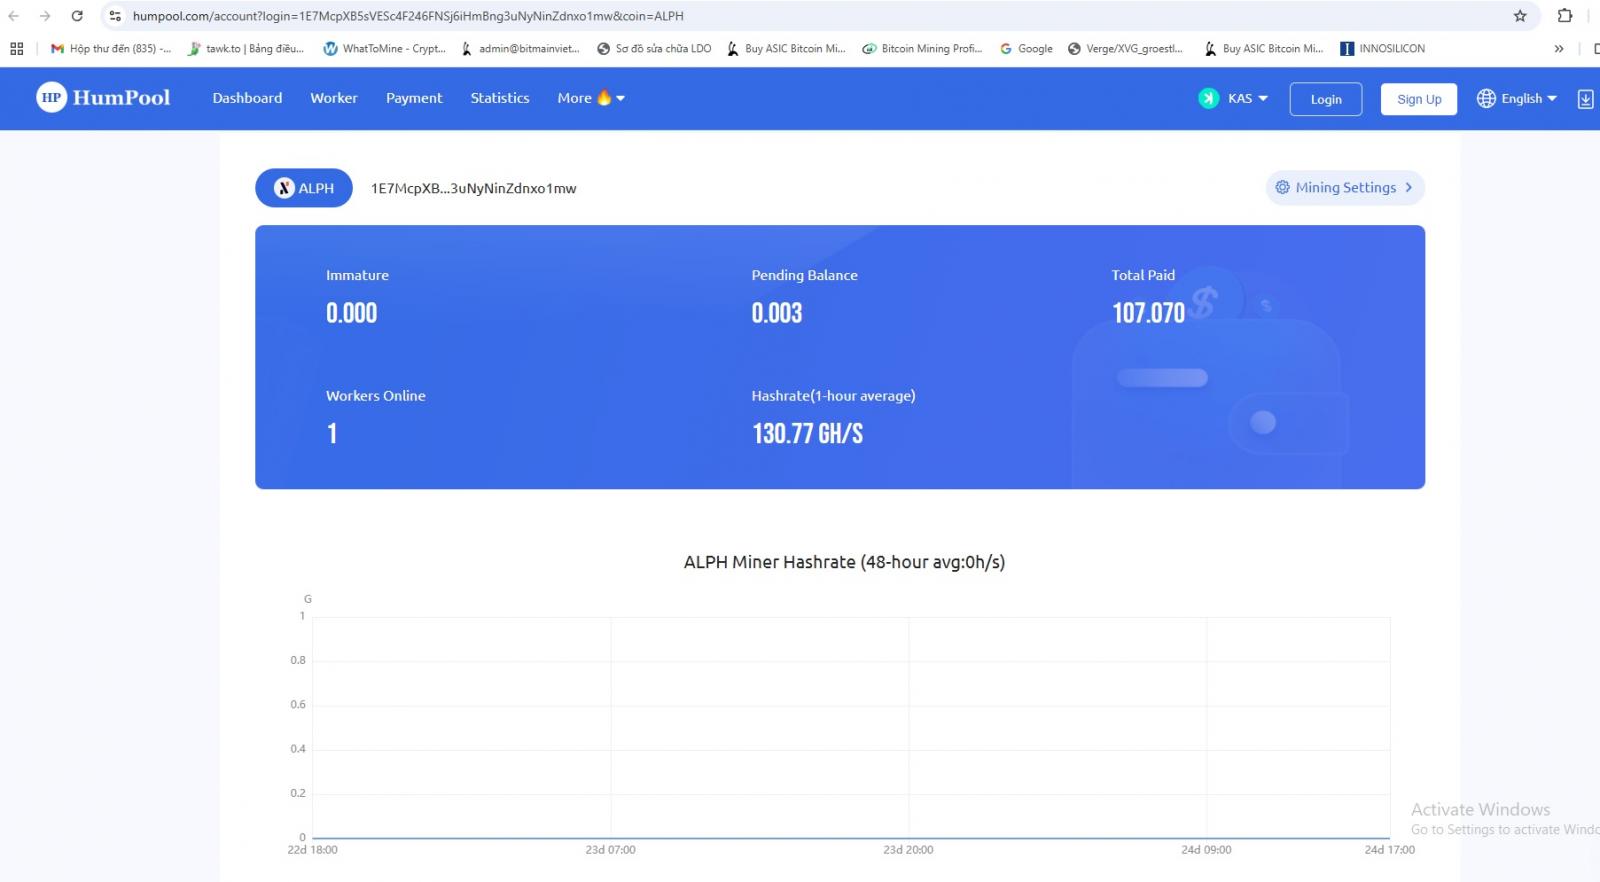Click the ALPH Miner Hashrate chart title
This screenshot has width=1600, height=882.
coord(844,562)
